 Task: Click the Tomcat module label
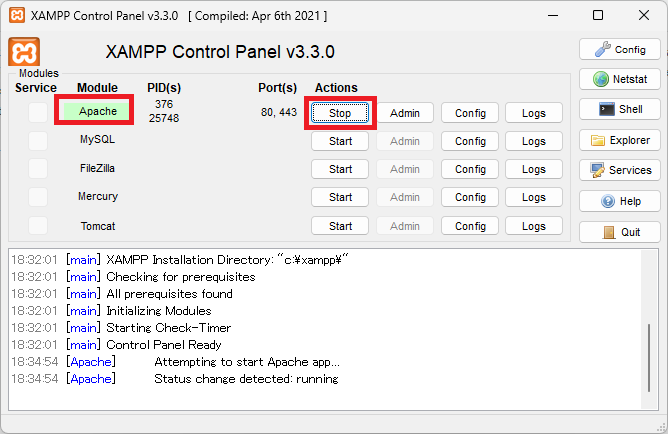(98, 226)
